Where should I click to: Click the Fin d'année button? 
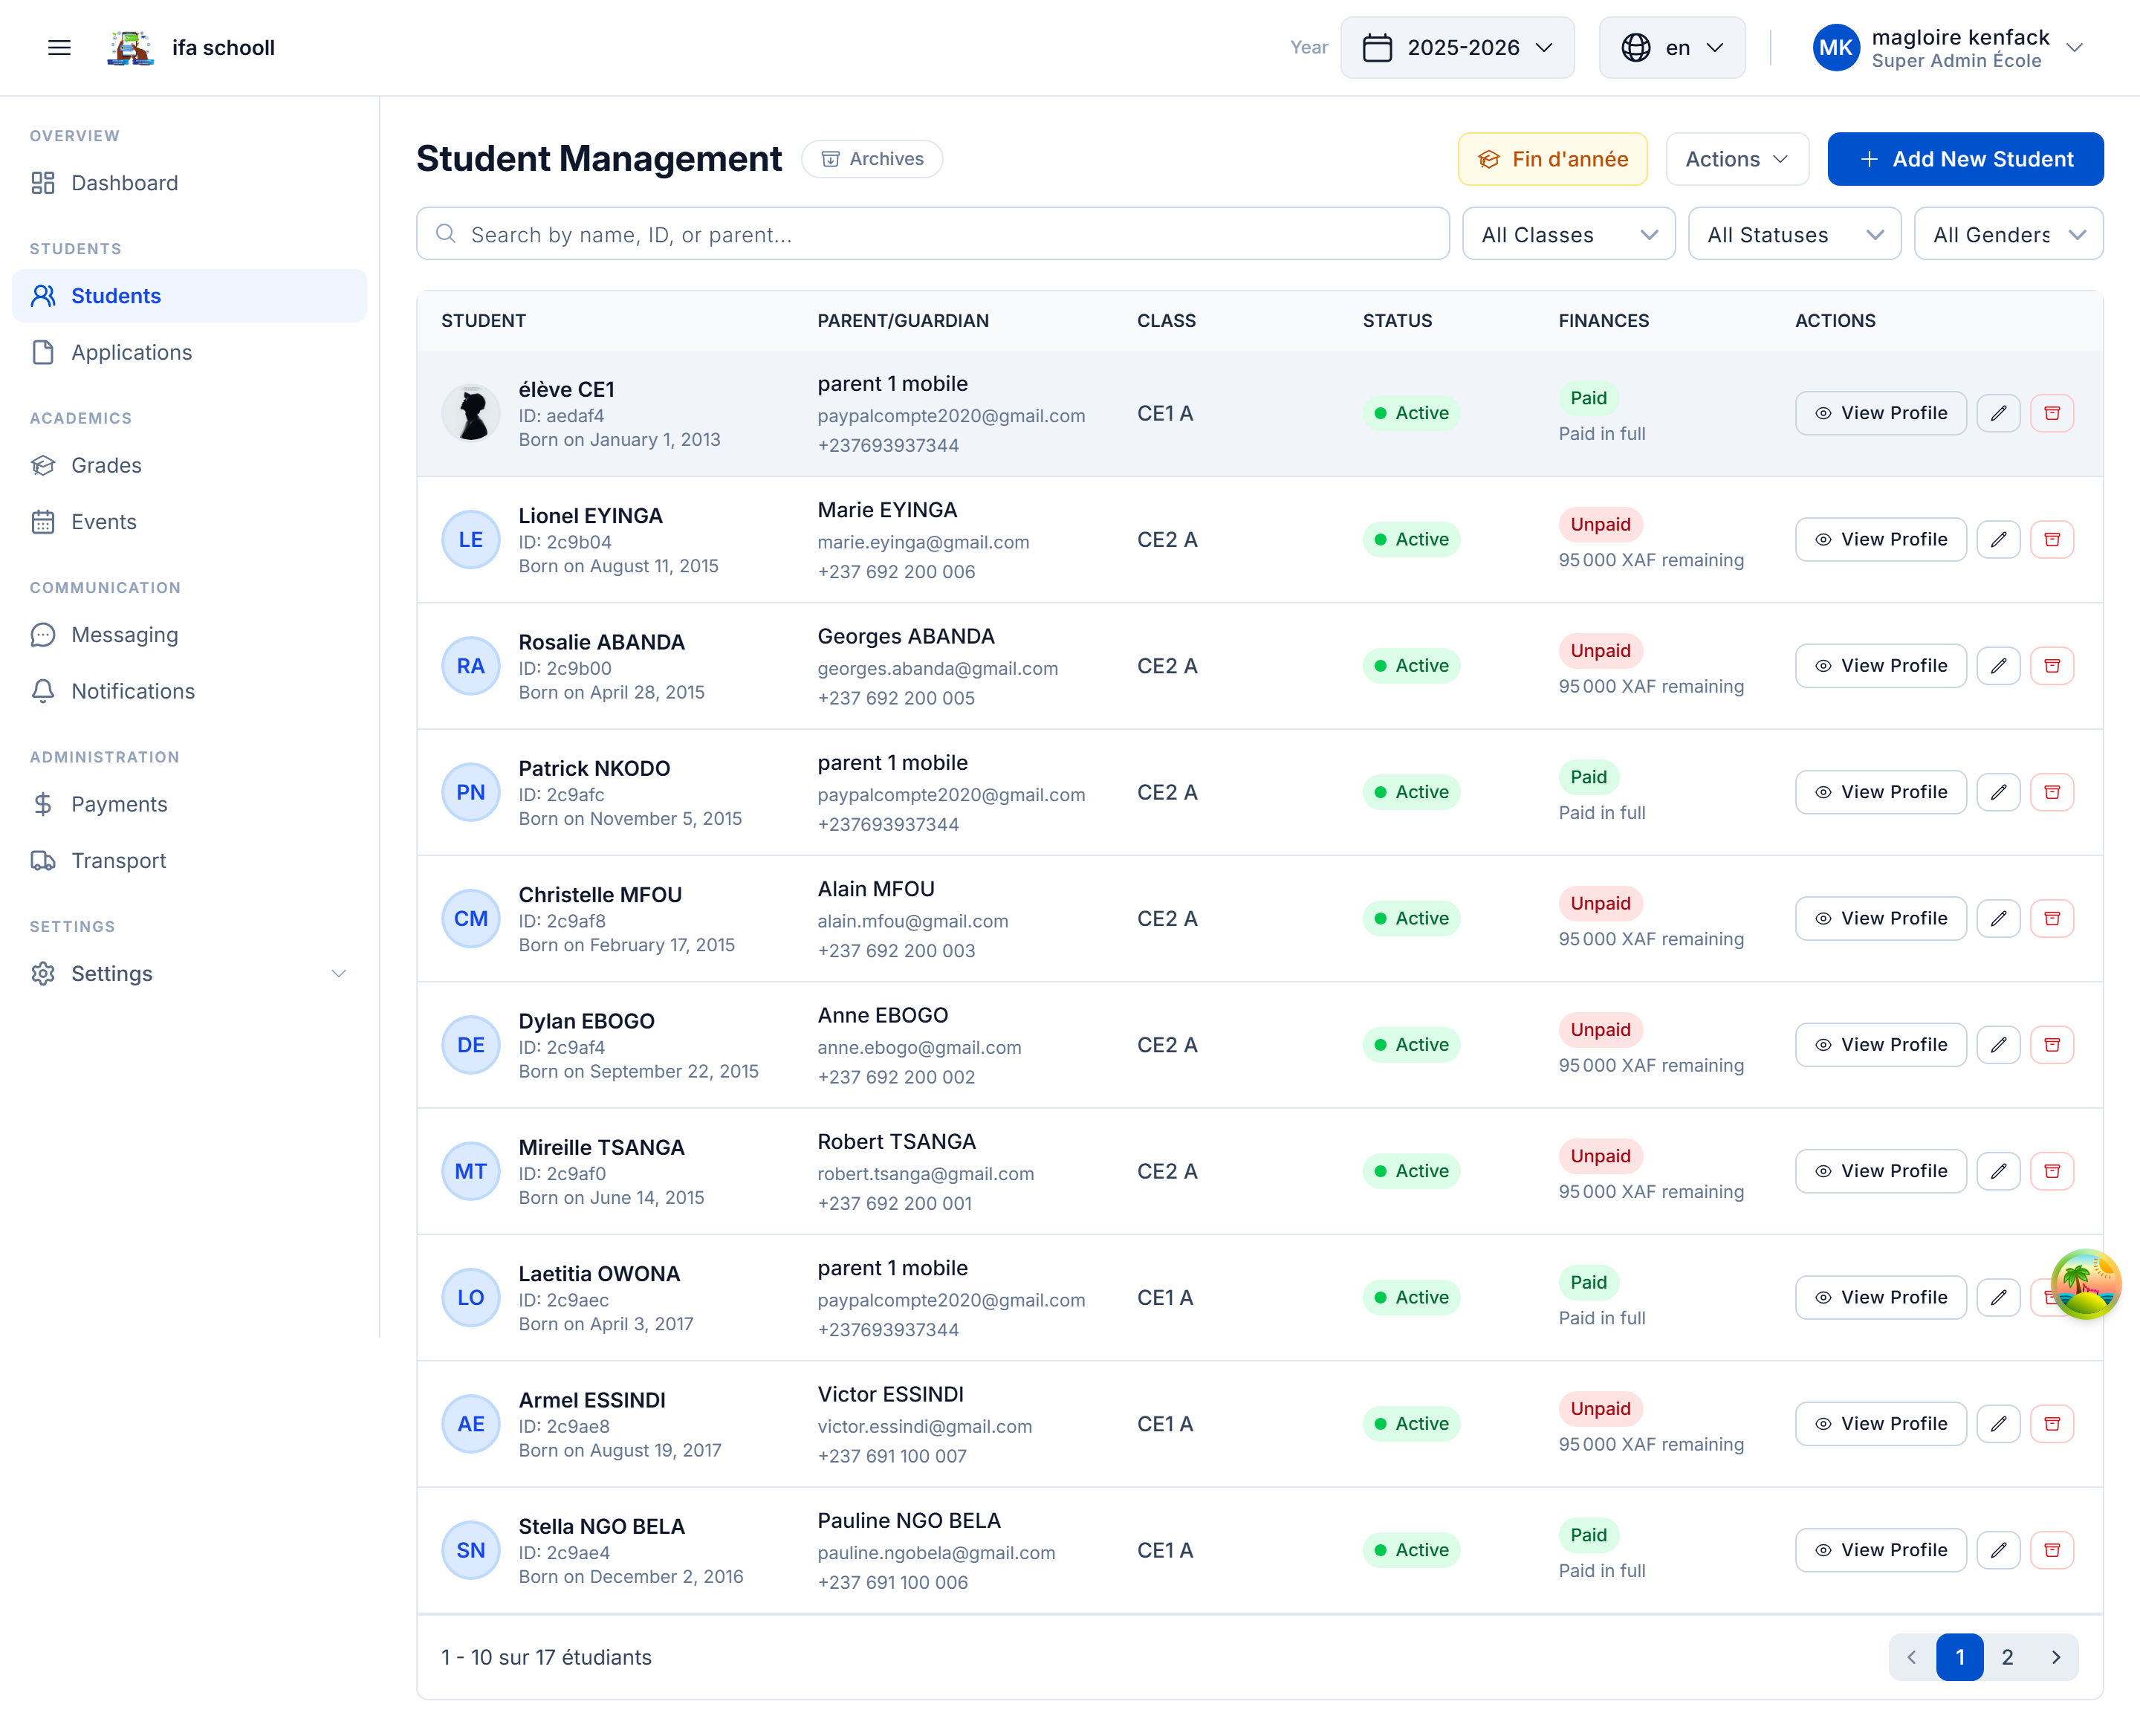[1552, 159]
